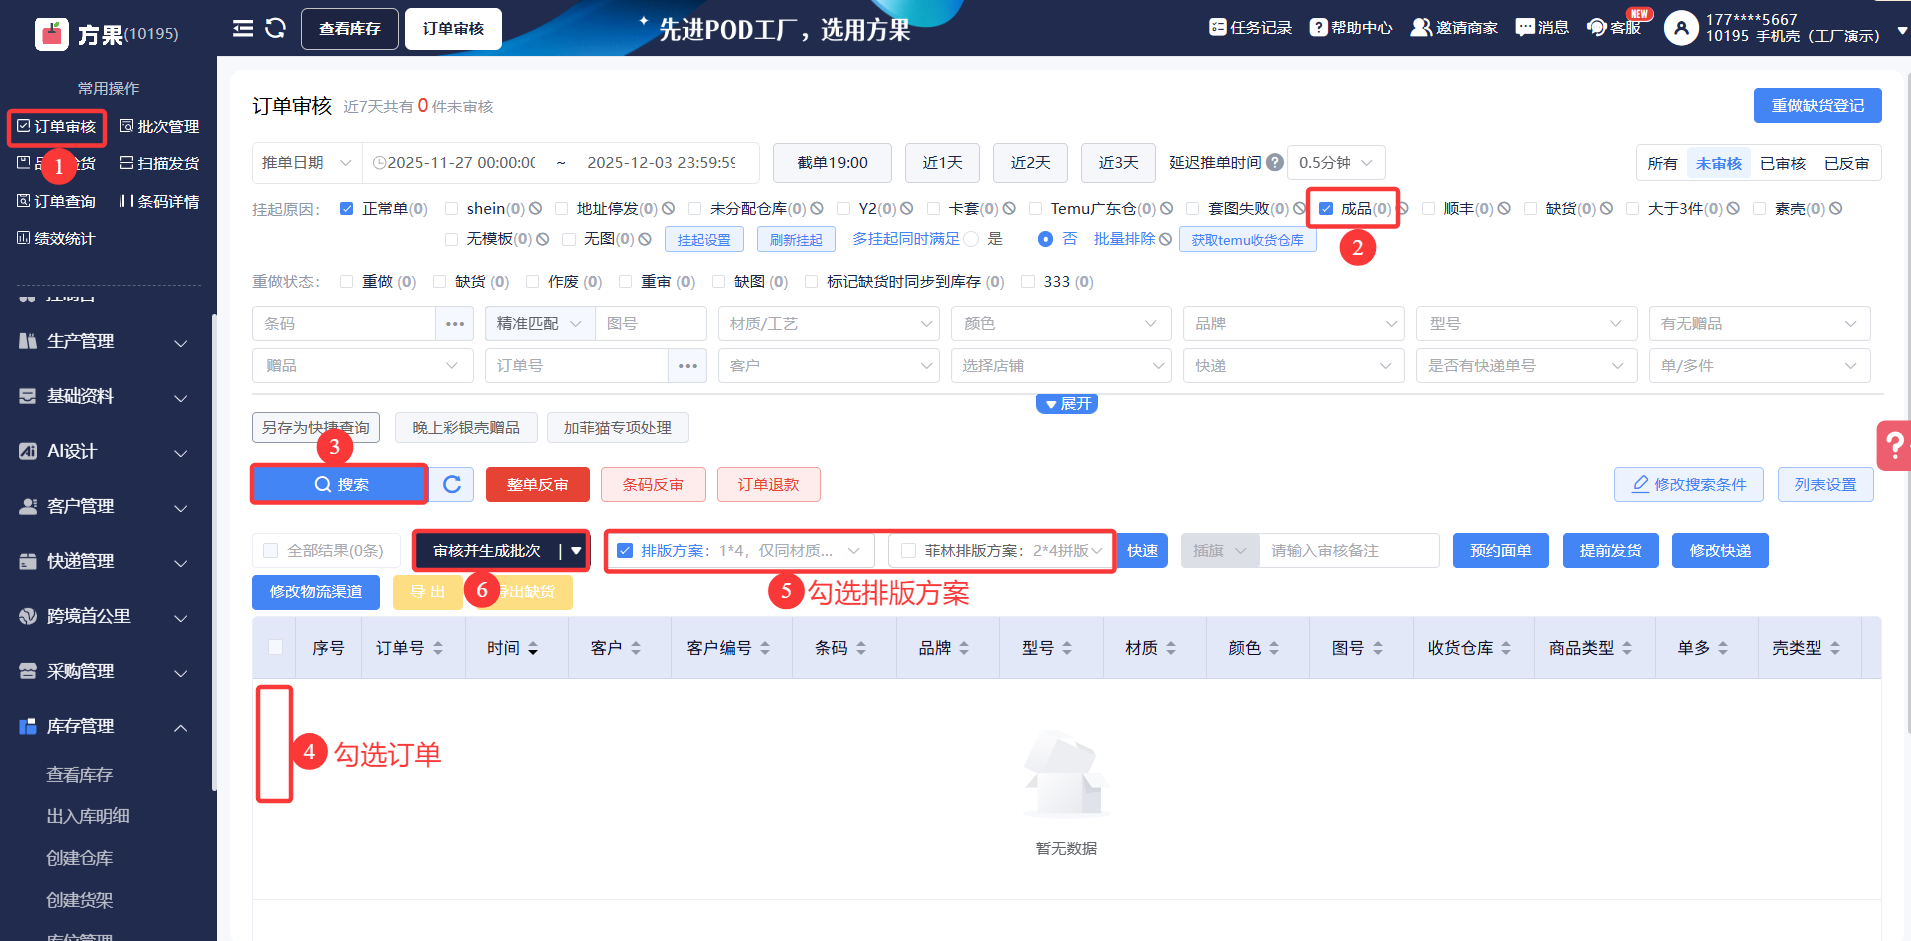Click the reset icon beside 搜索
1911x941 pixels.
[x=452, y=484]
